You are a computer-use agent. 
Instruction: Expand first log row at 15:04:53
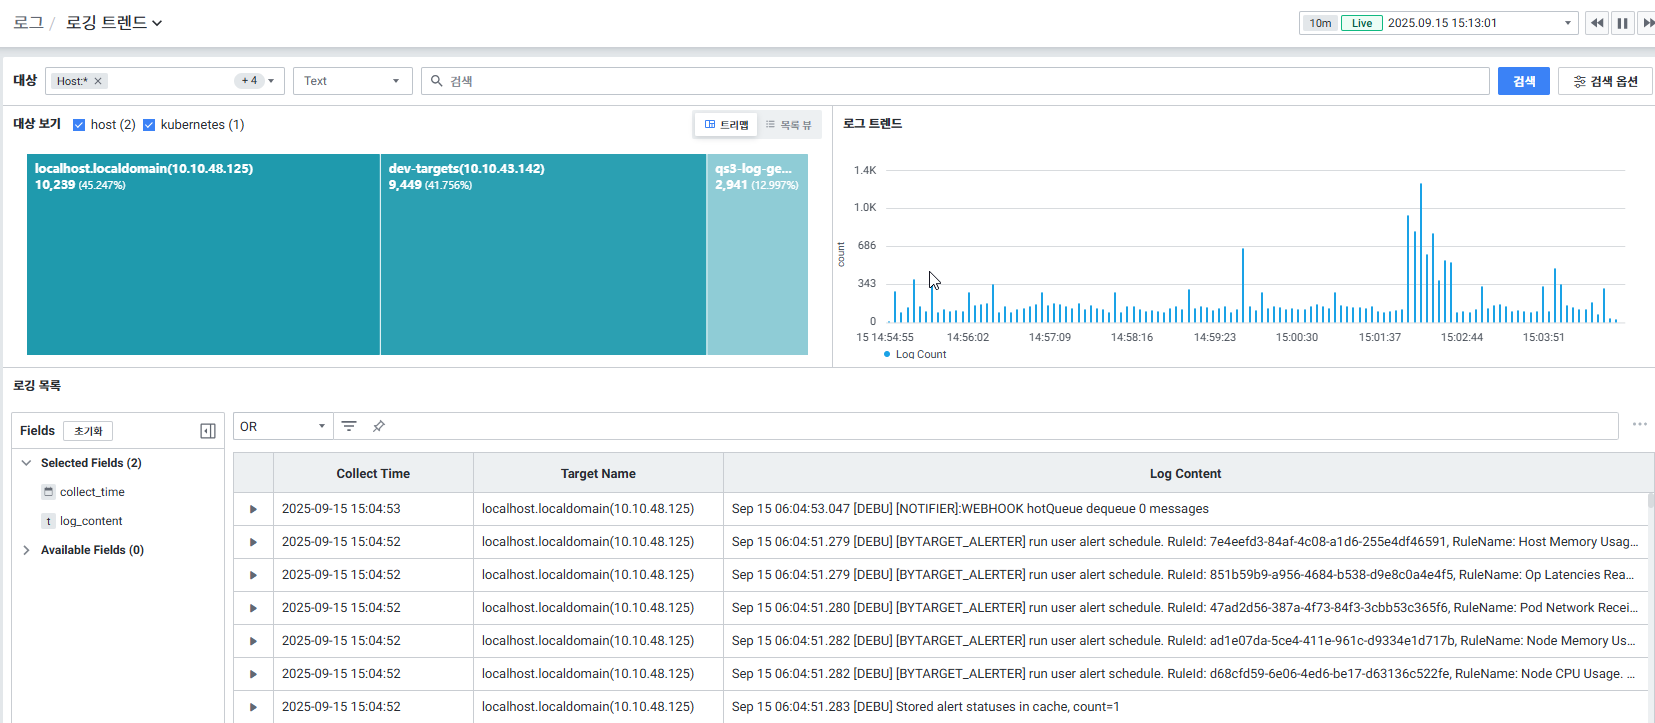point(253,509)
